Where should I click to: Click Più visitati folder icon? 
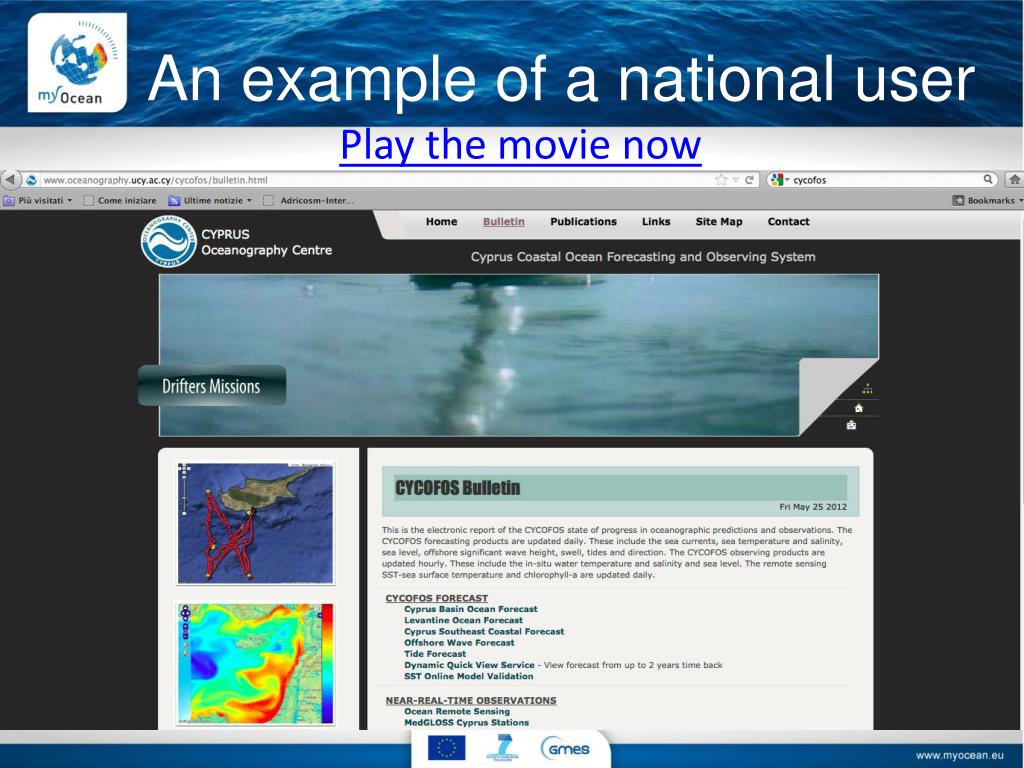click(8, 200)
